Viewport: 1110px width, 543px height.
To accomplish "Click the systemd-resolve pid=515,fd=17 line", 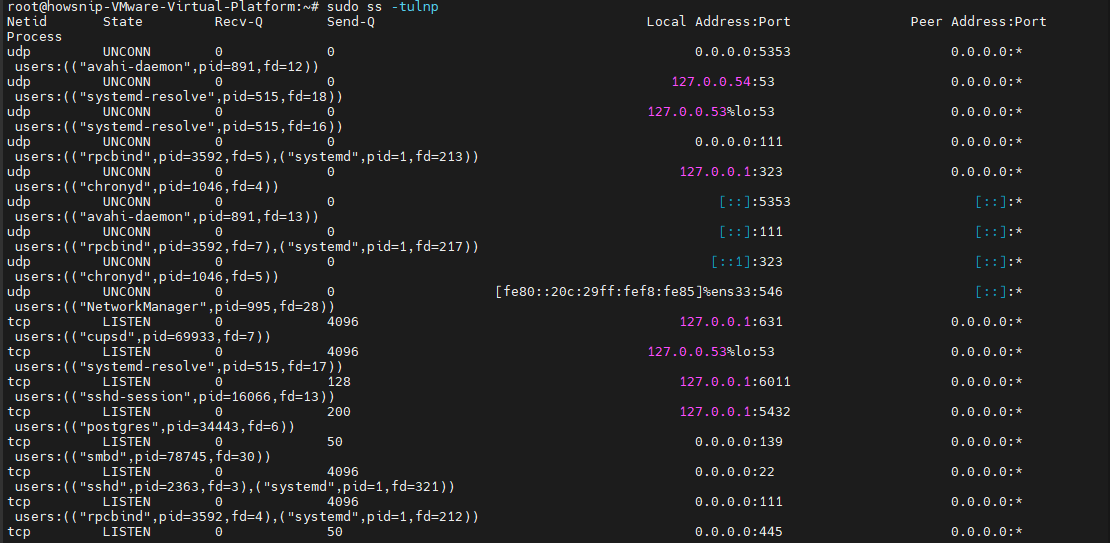I will tap(178, 367).
